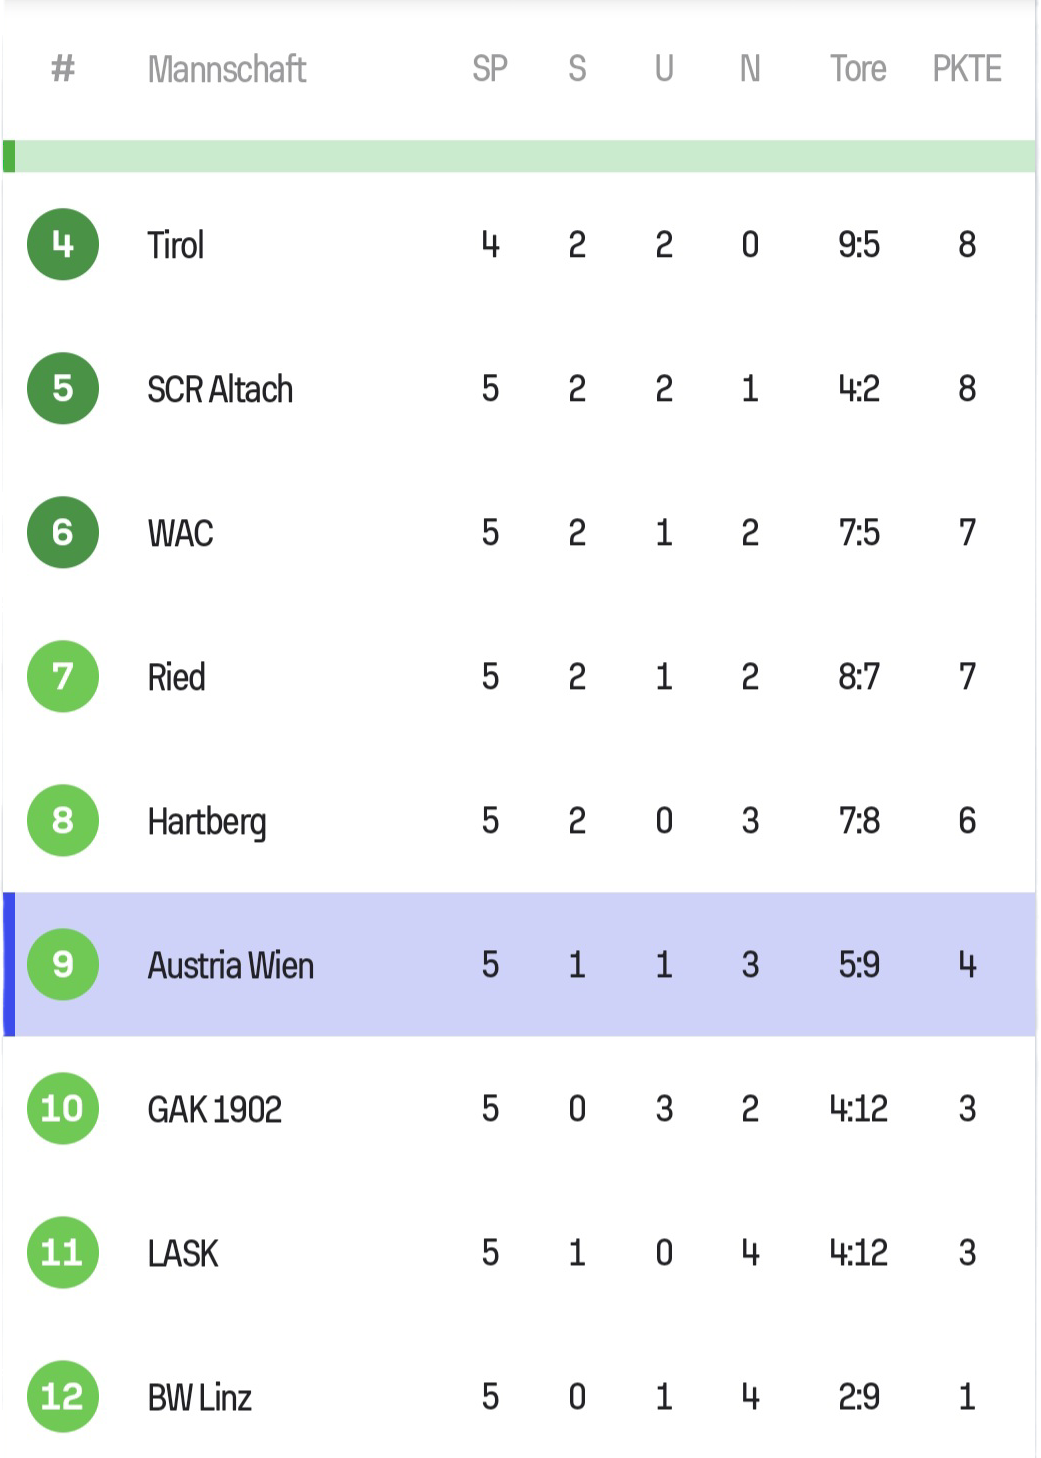Click the position 9 badge for Austria Wien
Viewport: 1041px width, 1458px height.
tap(63, 964)
